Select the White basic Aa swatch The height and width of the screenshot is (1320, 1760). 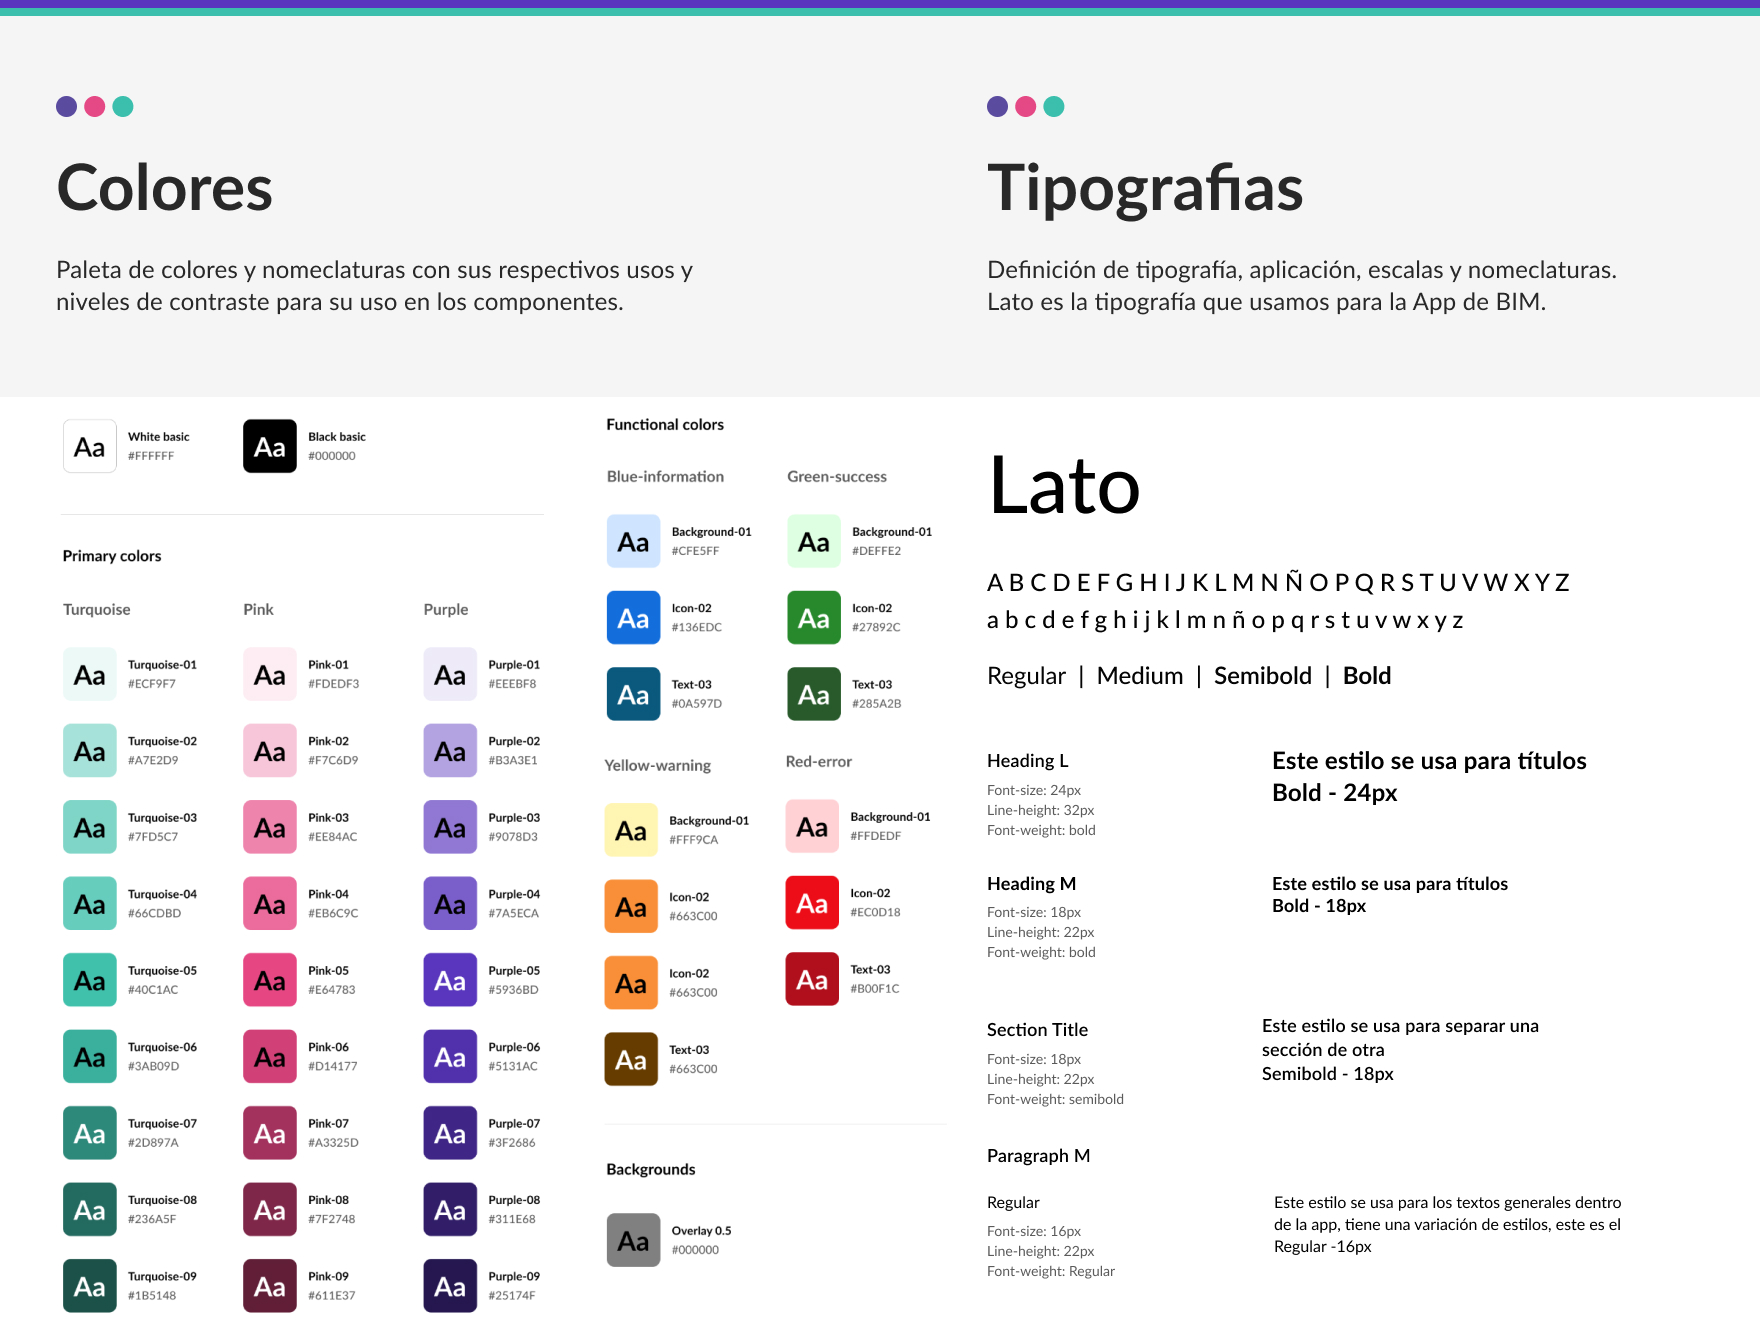click(x=90, y=446)
